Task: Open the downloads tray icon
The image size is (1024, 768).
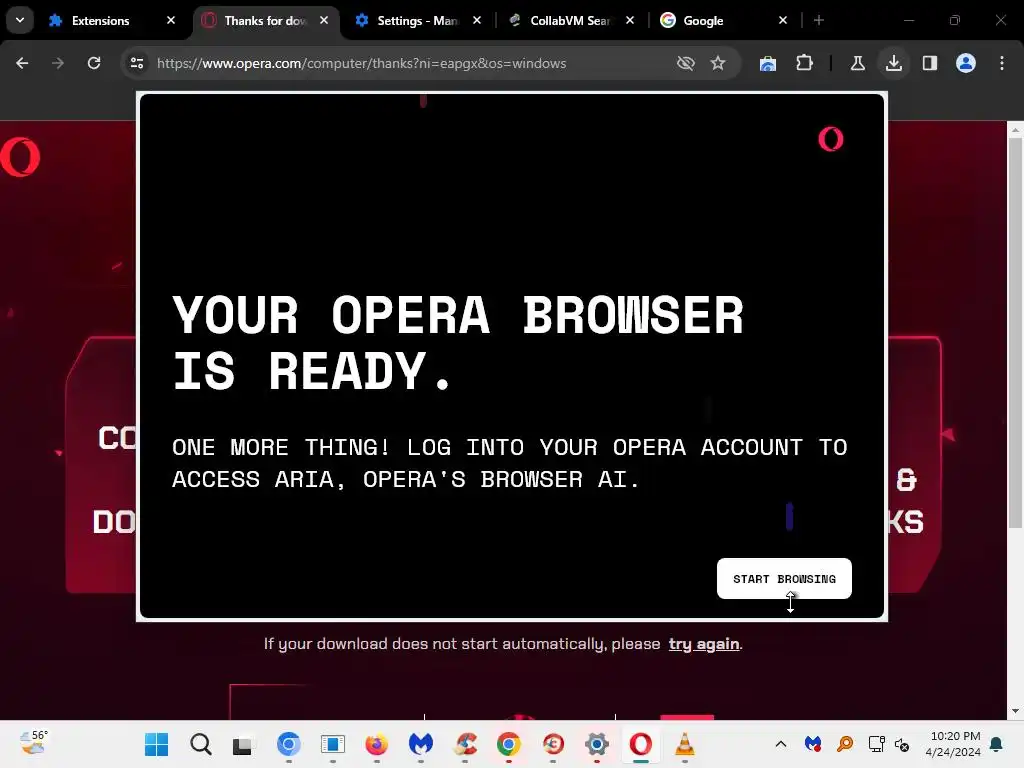Action: [894, 63]
